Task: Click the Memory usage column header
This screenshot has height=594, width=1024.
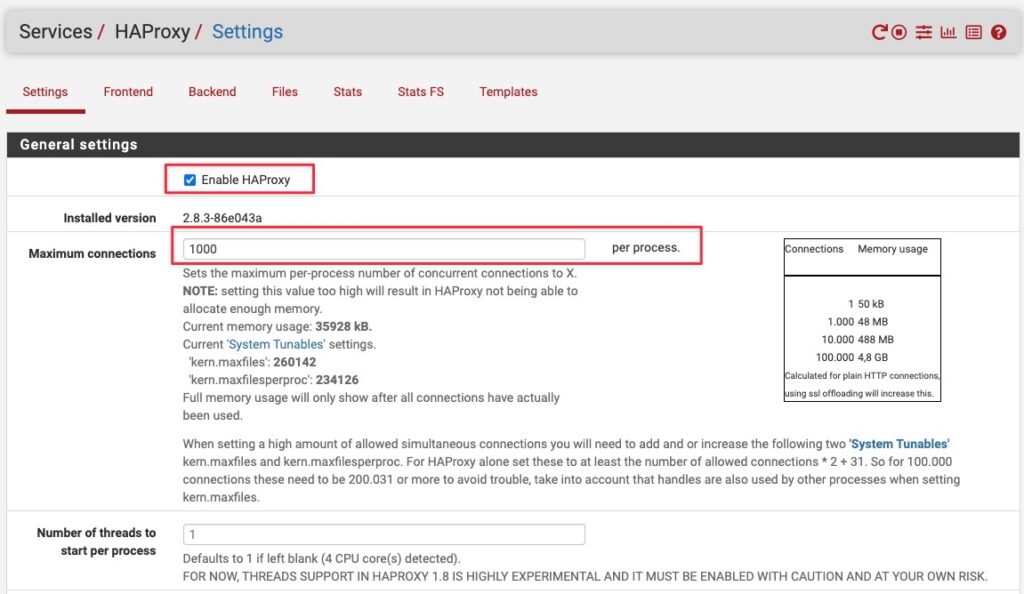Action: [892, 249]
